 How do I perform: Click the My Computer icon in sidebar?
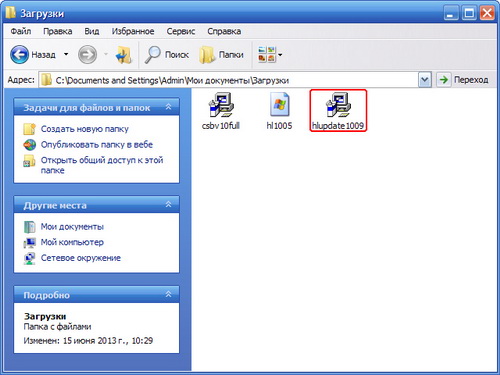[x=30, y=243]
